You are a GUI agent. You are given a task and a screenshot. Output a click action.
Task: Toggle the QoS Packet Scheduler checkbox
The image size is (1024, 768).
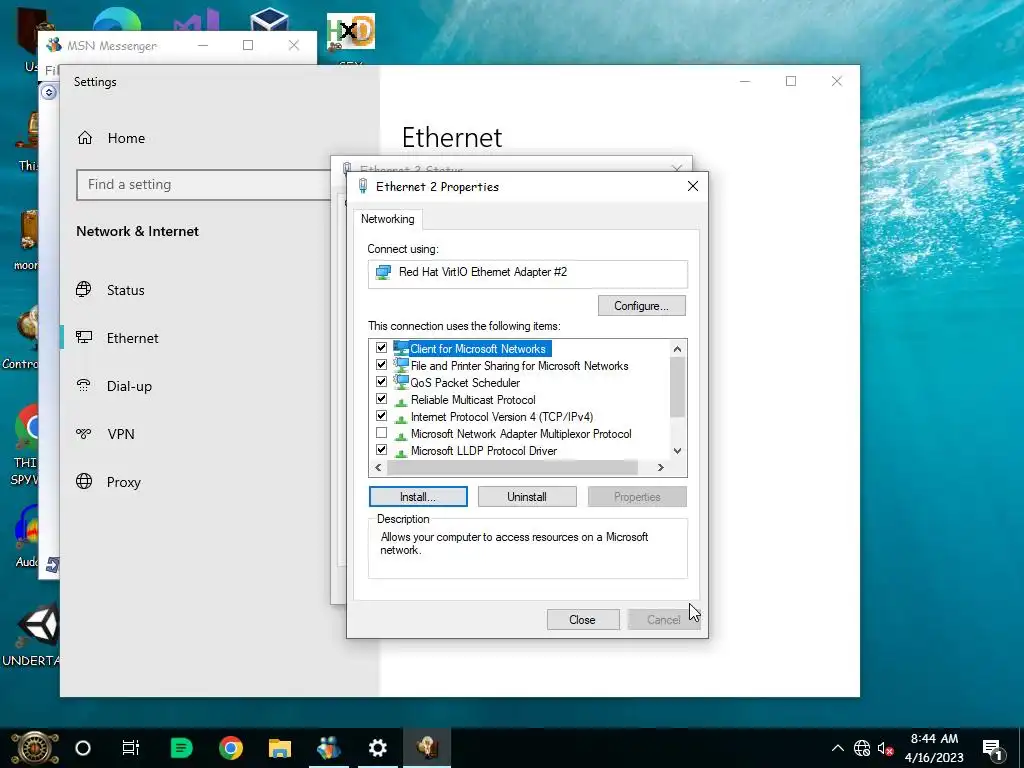pos(381,382)
